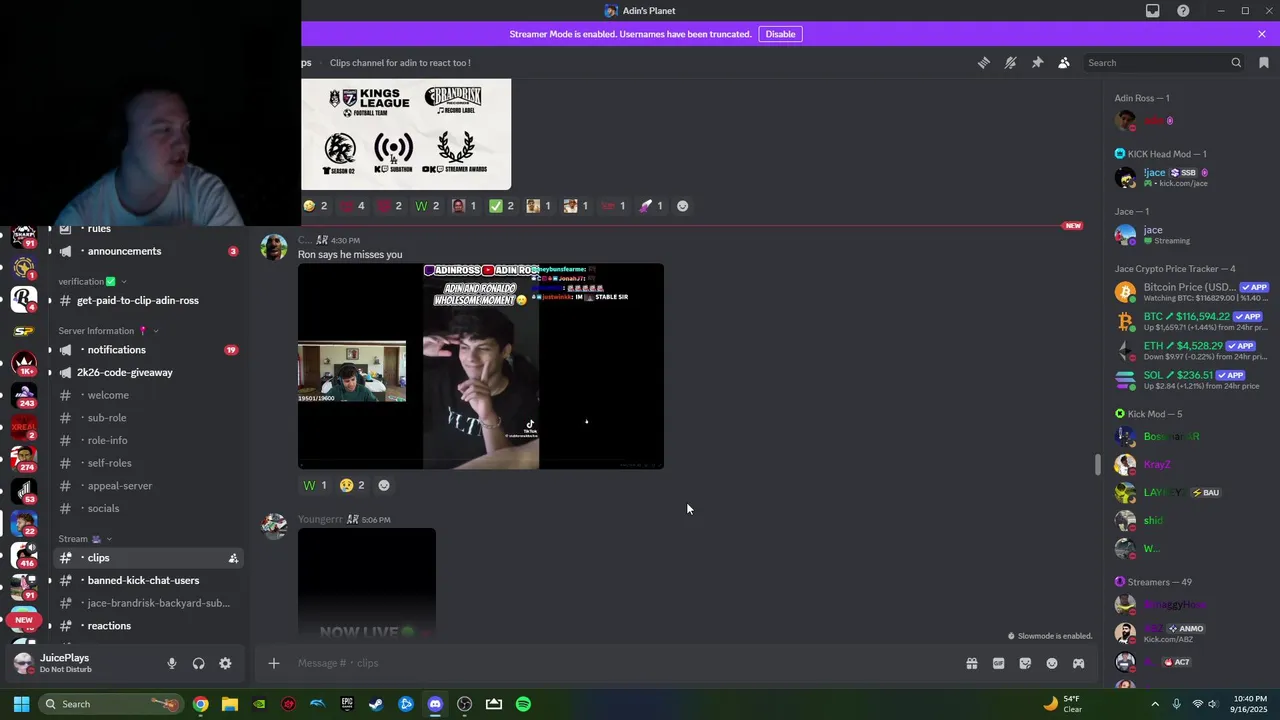The image size is (1280, 720).
Task: Toggle the sad face reaction with count 2
Action: coord(352,485)
